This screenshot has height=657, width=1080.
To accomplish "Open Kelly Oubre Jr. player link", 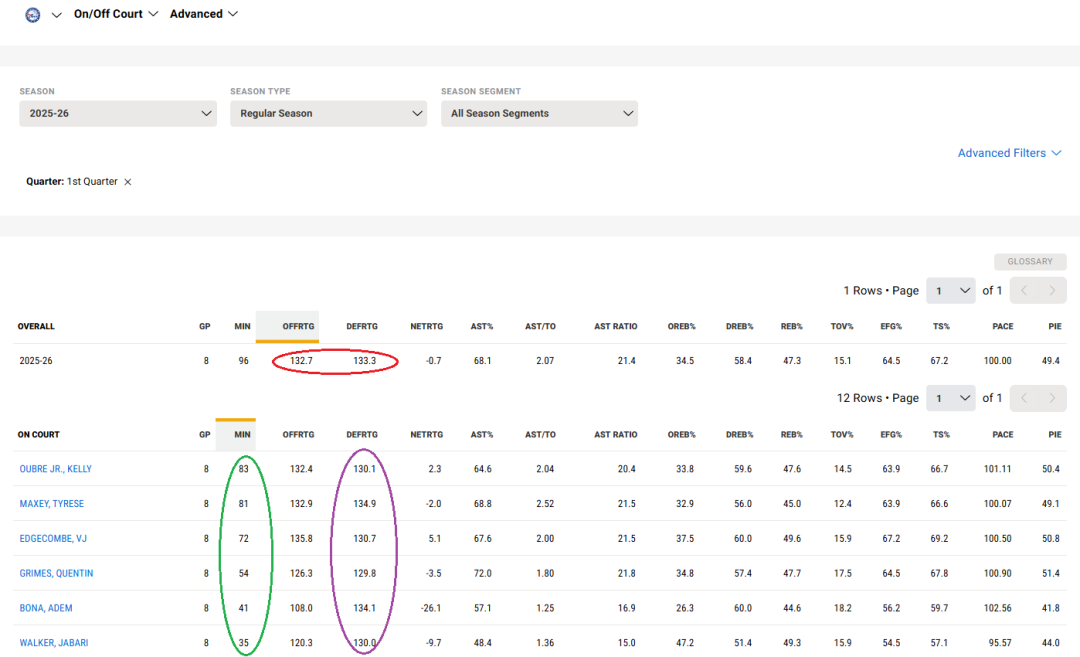I will coord(56,469).
